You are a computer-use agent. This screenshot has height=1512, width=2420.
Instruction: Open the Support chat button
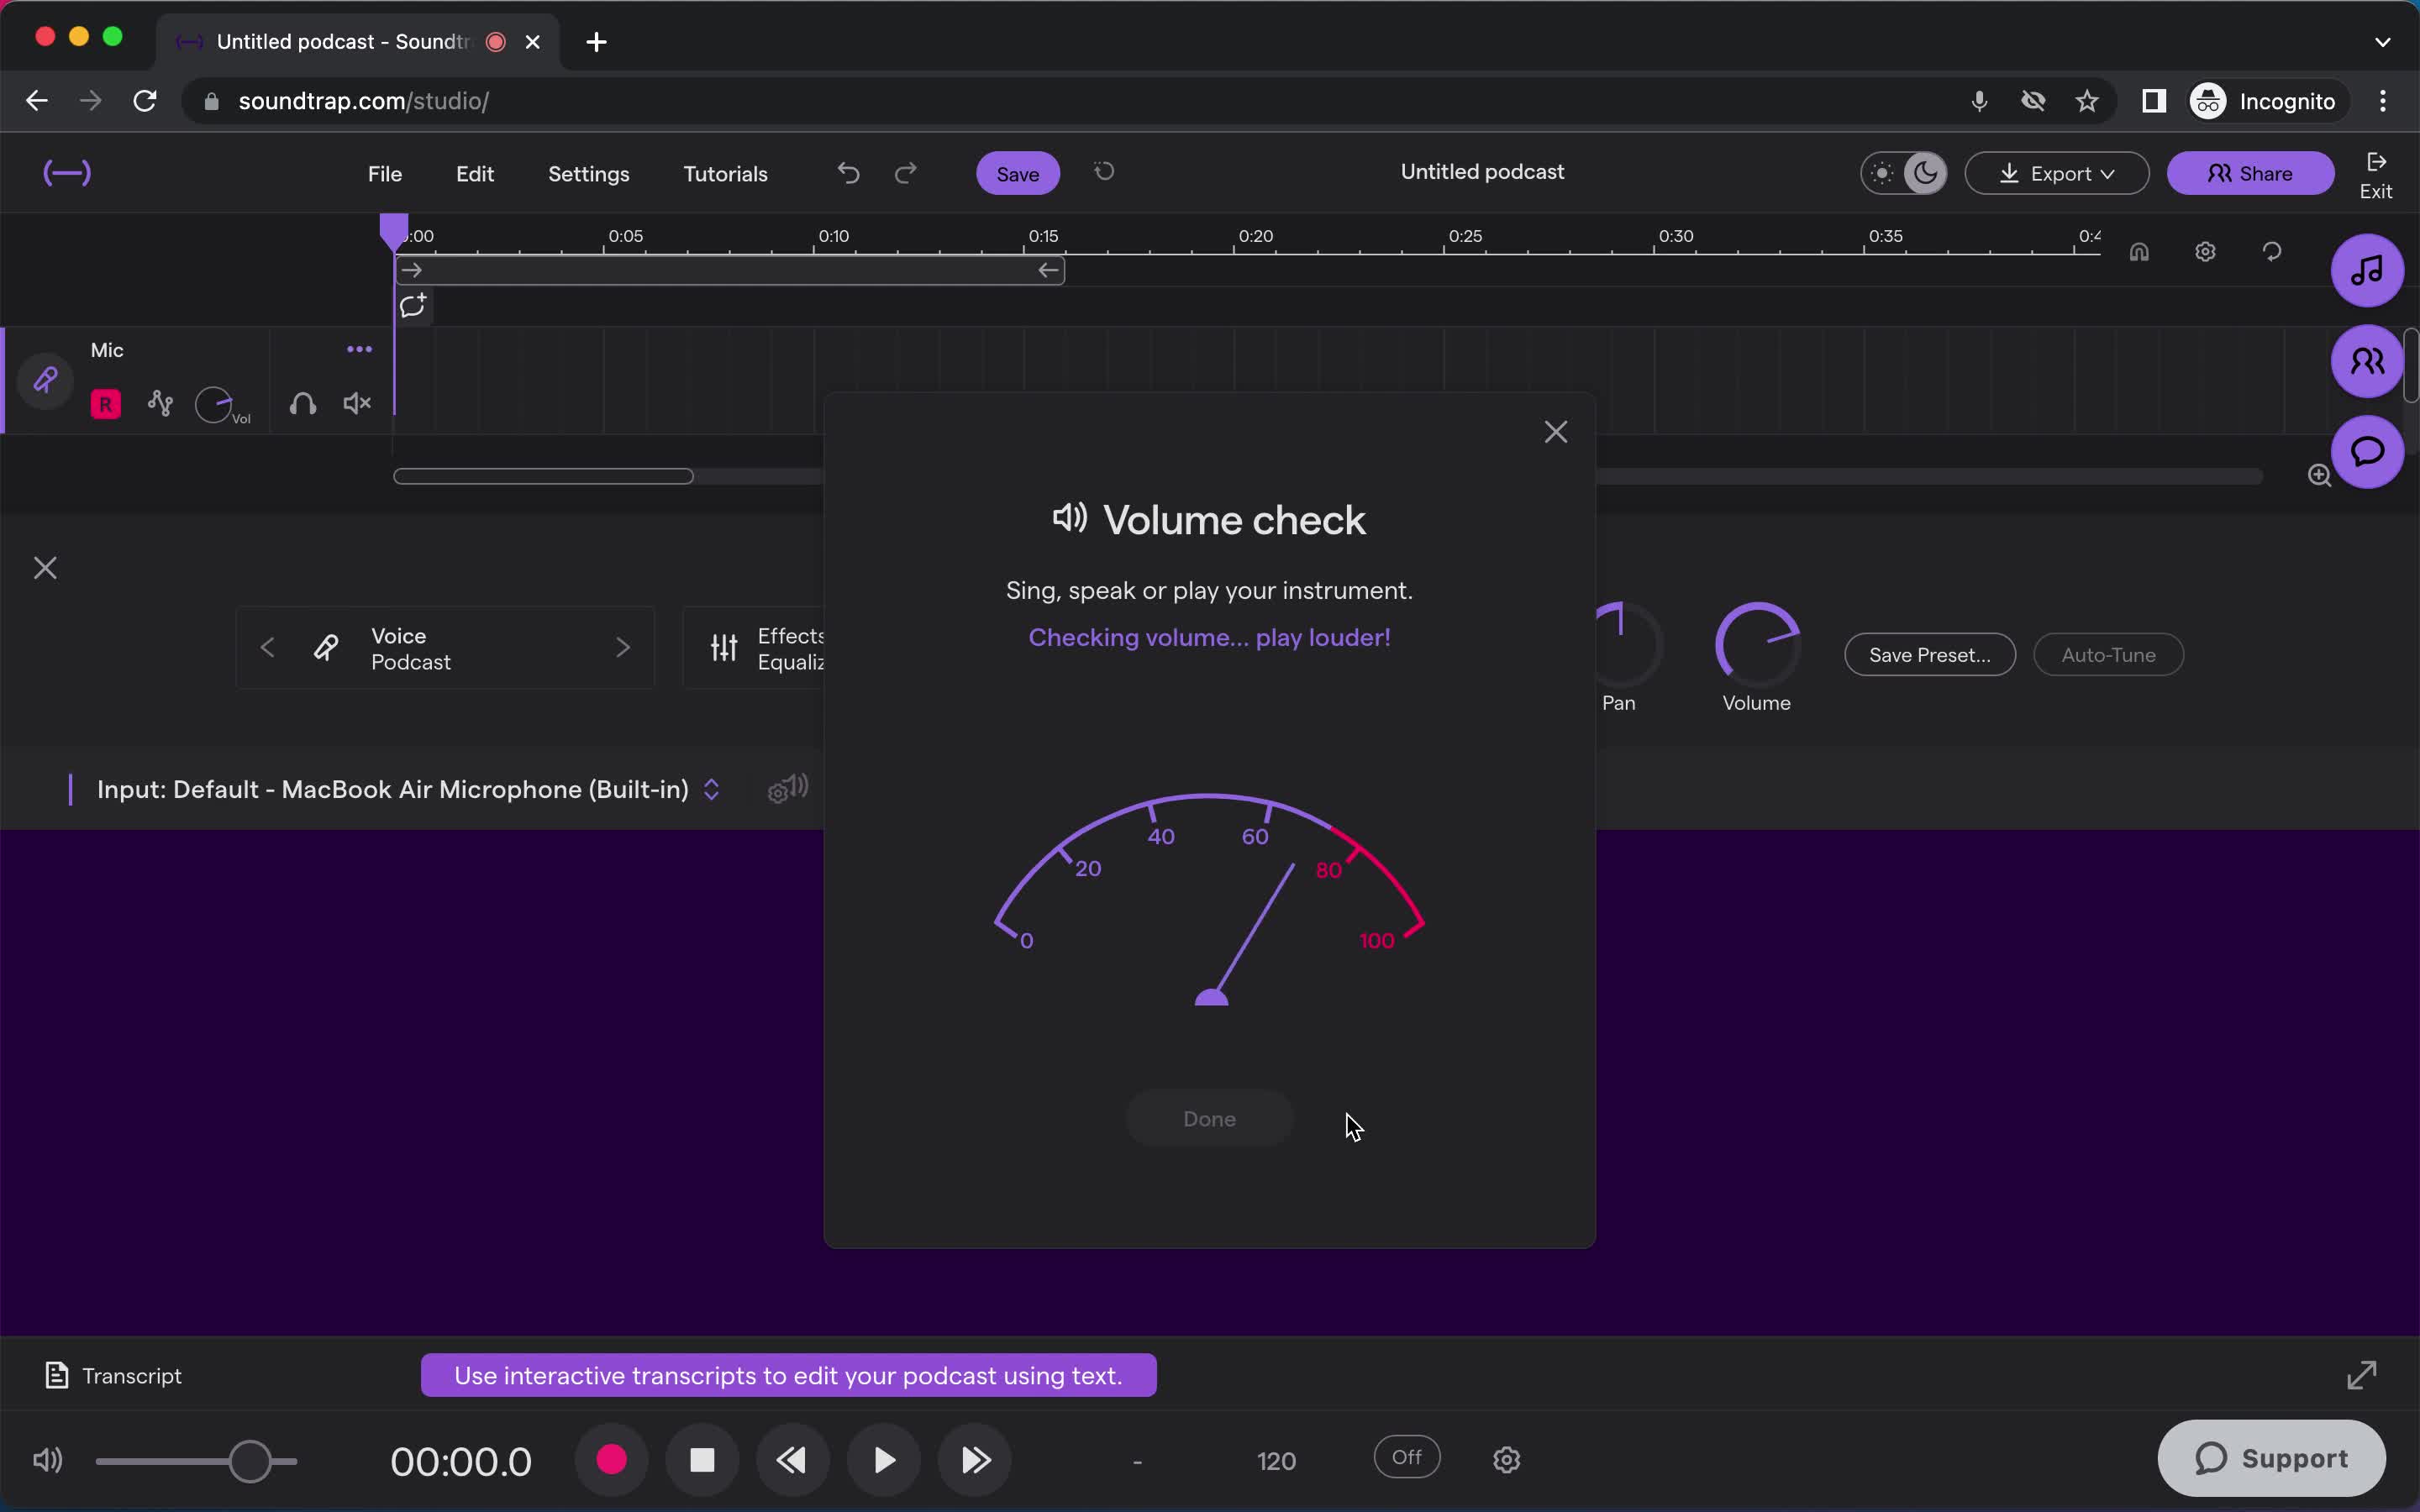point(2271,1458)
